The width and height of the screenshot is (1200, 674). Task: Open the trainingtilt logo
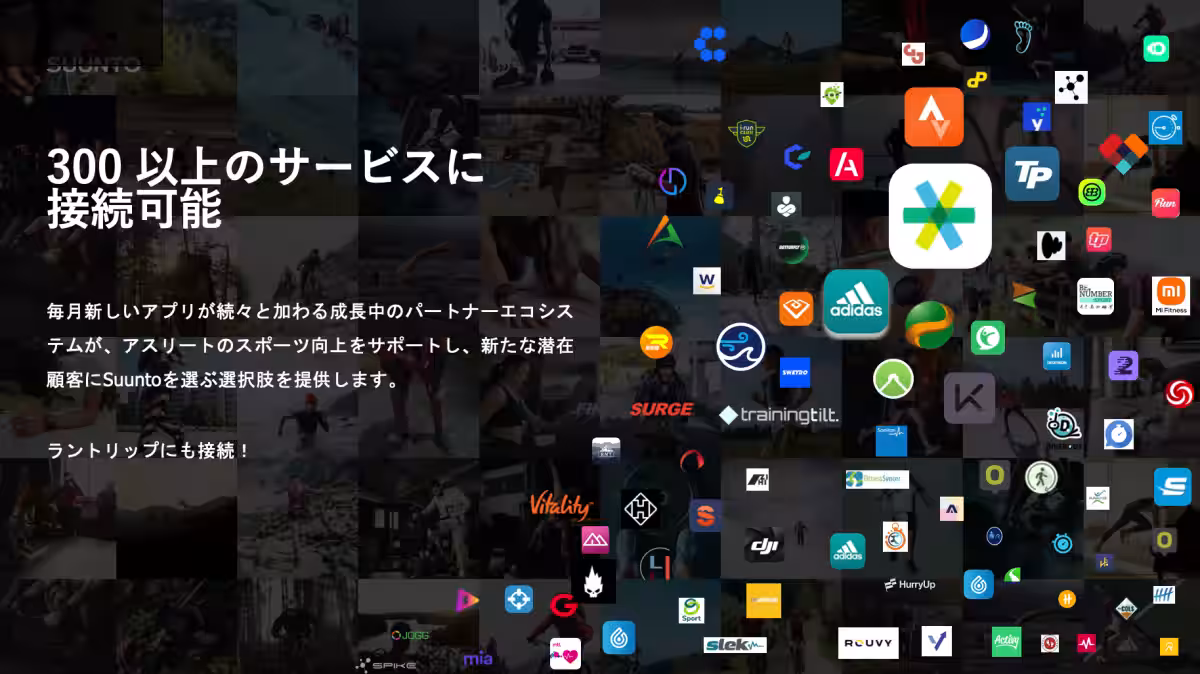pos(780,414)
